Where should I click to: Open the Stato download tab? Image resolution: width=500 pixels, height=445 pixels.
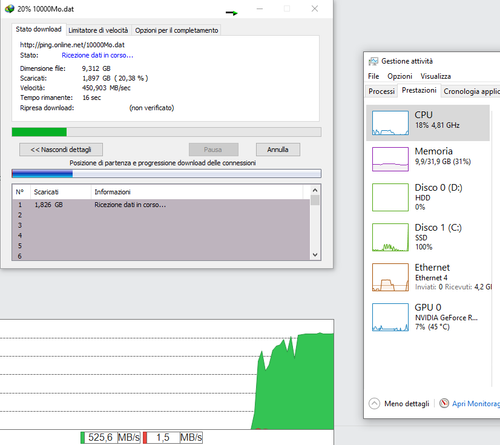[39, 29]
